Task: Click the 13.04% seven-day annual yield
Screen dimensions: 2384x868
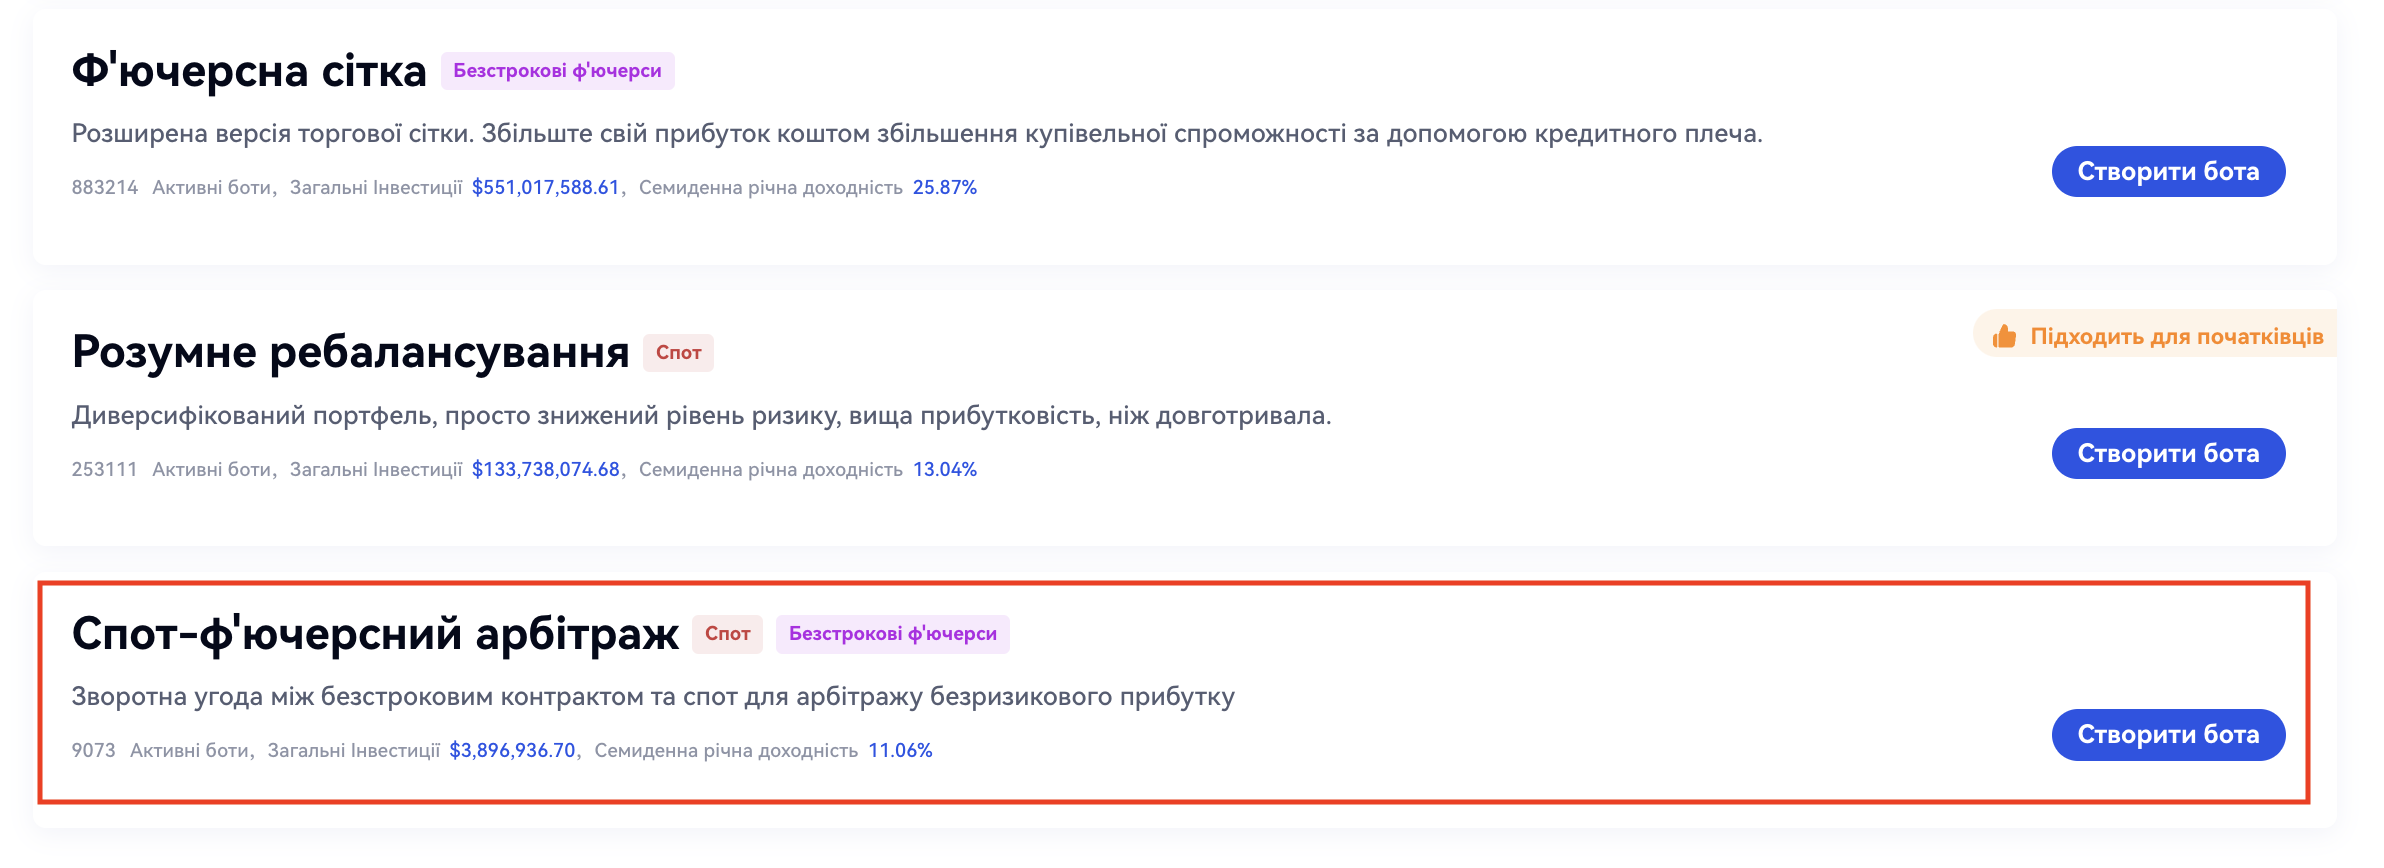Action: tap(944, 470)
